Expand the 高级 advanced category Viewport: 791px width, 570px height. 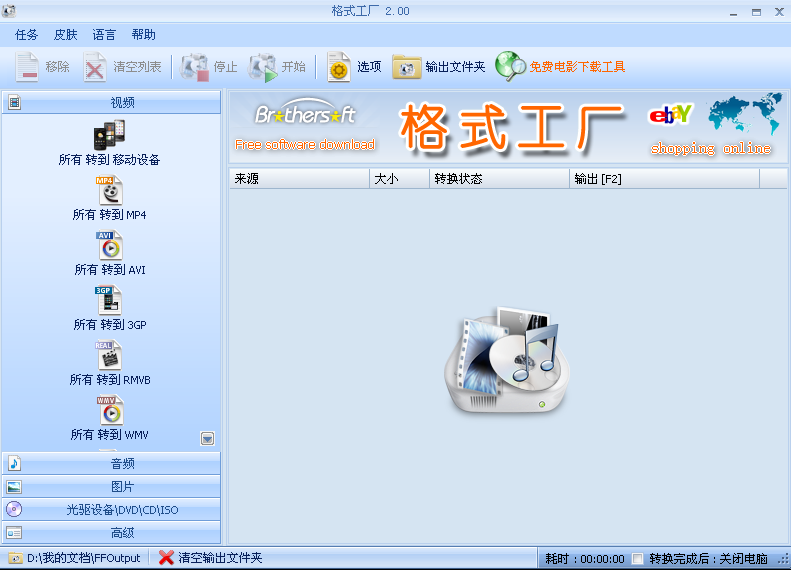coord(111,533)
